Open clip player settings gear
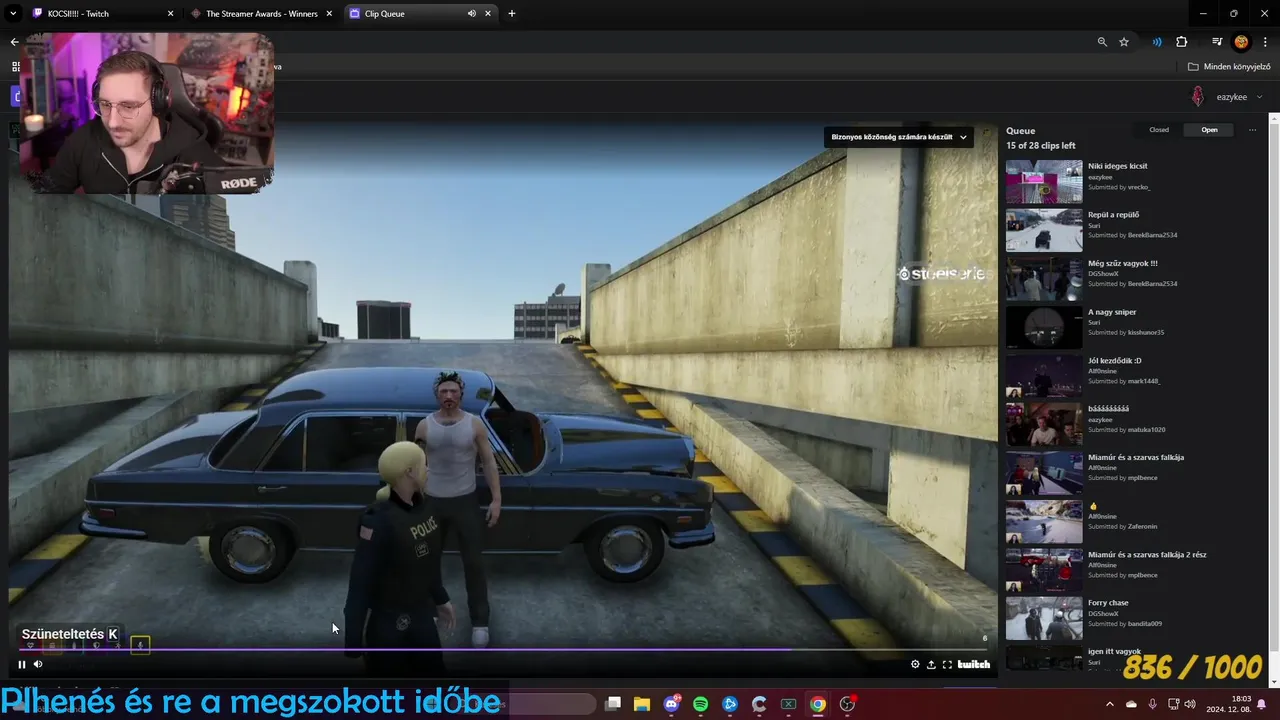Screen dimensions: 1280x720 click(x=915, y=664)
